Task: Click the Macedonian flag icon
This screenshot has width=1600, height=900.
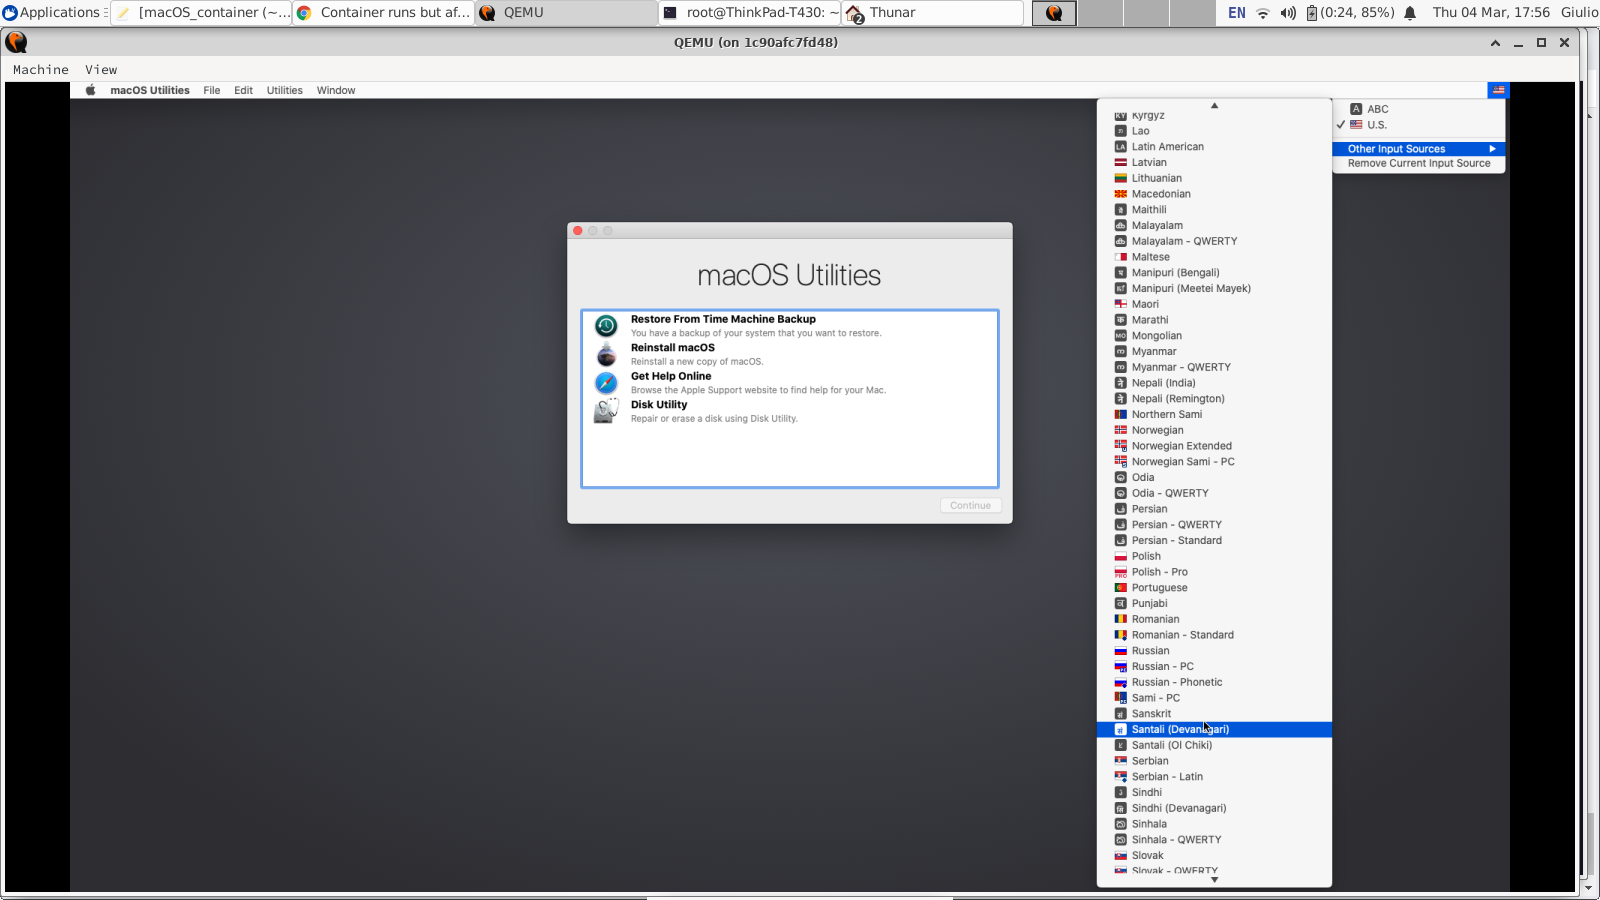Action: click(1121, 194)
